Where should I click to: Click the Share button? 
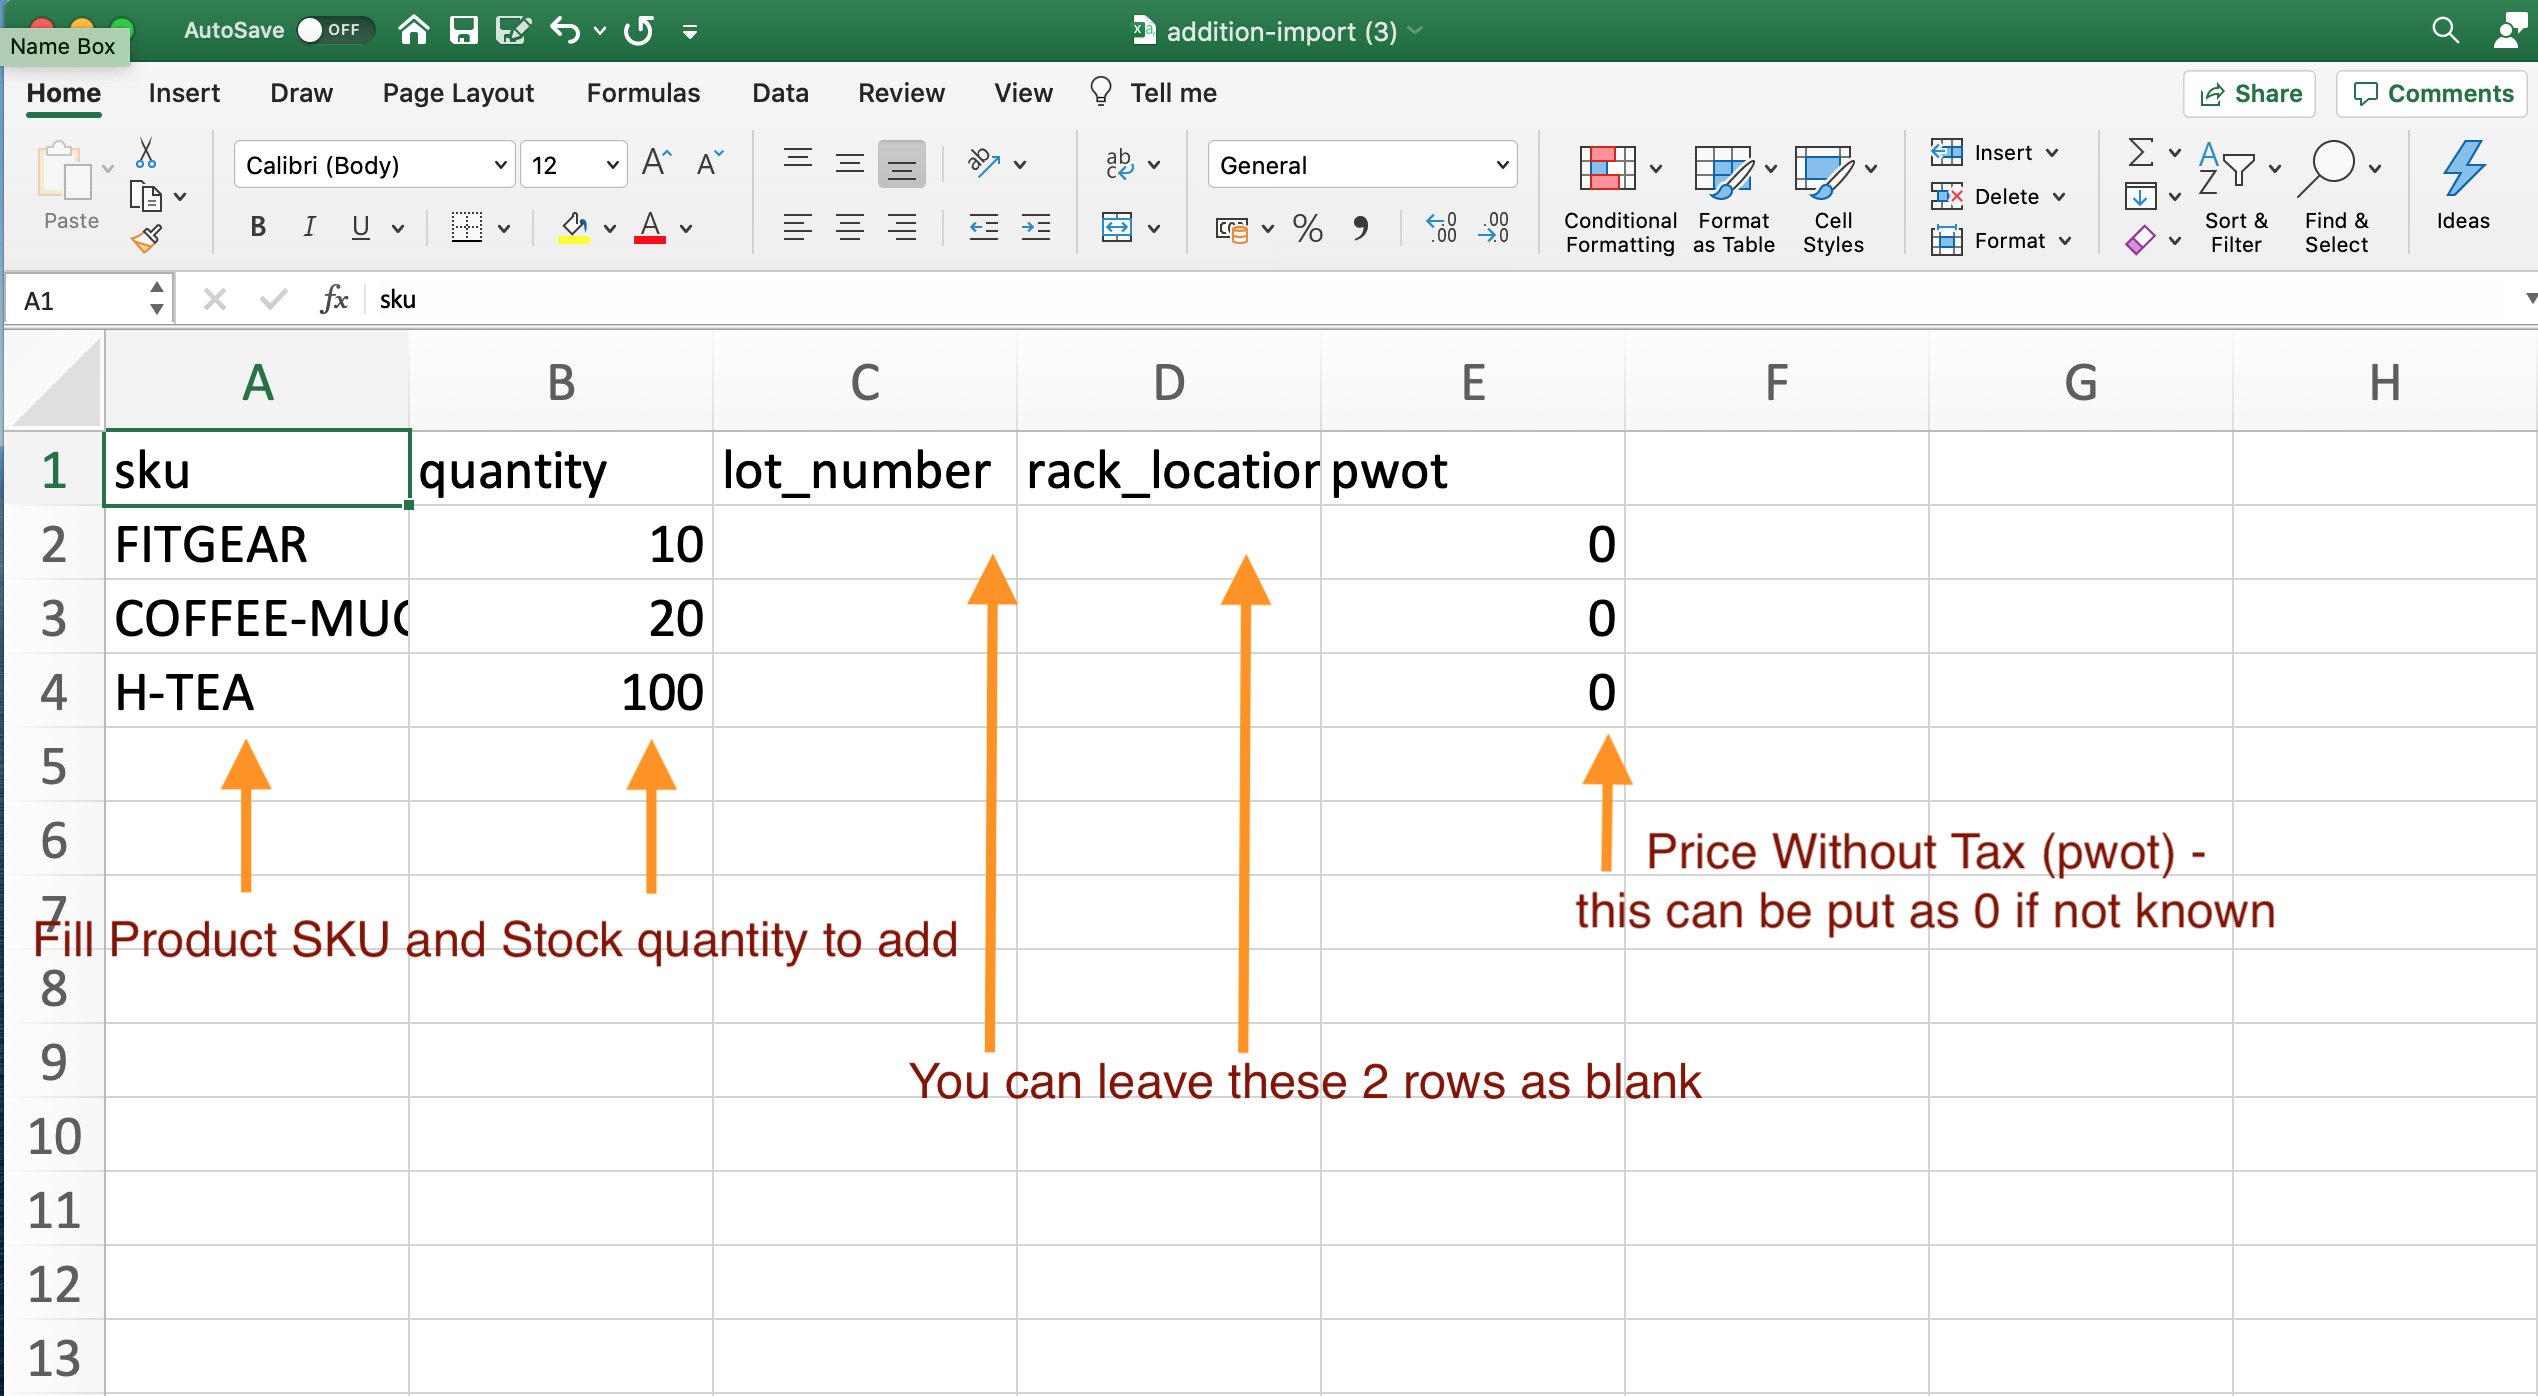point(2250,94)
